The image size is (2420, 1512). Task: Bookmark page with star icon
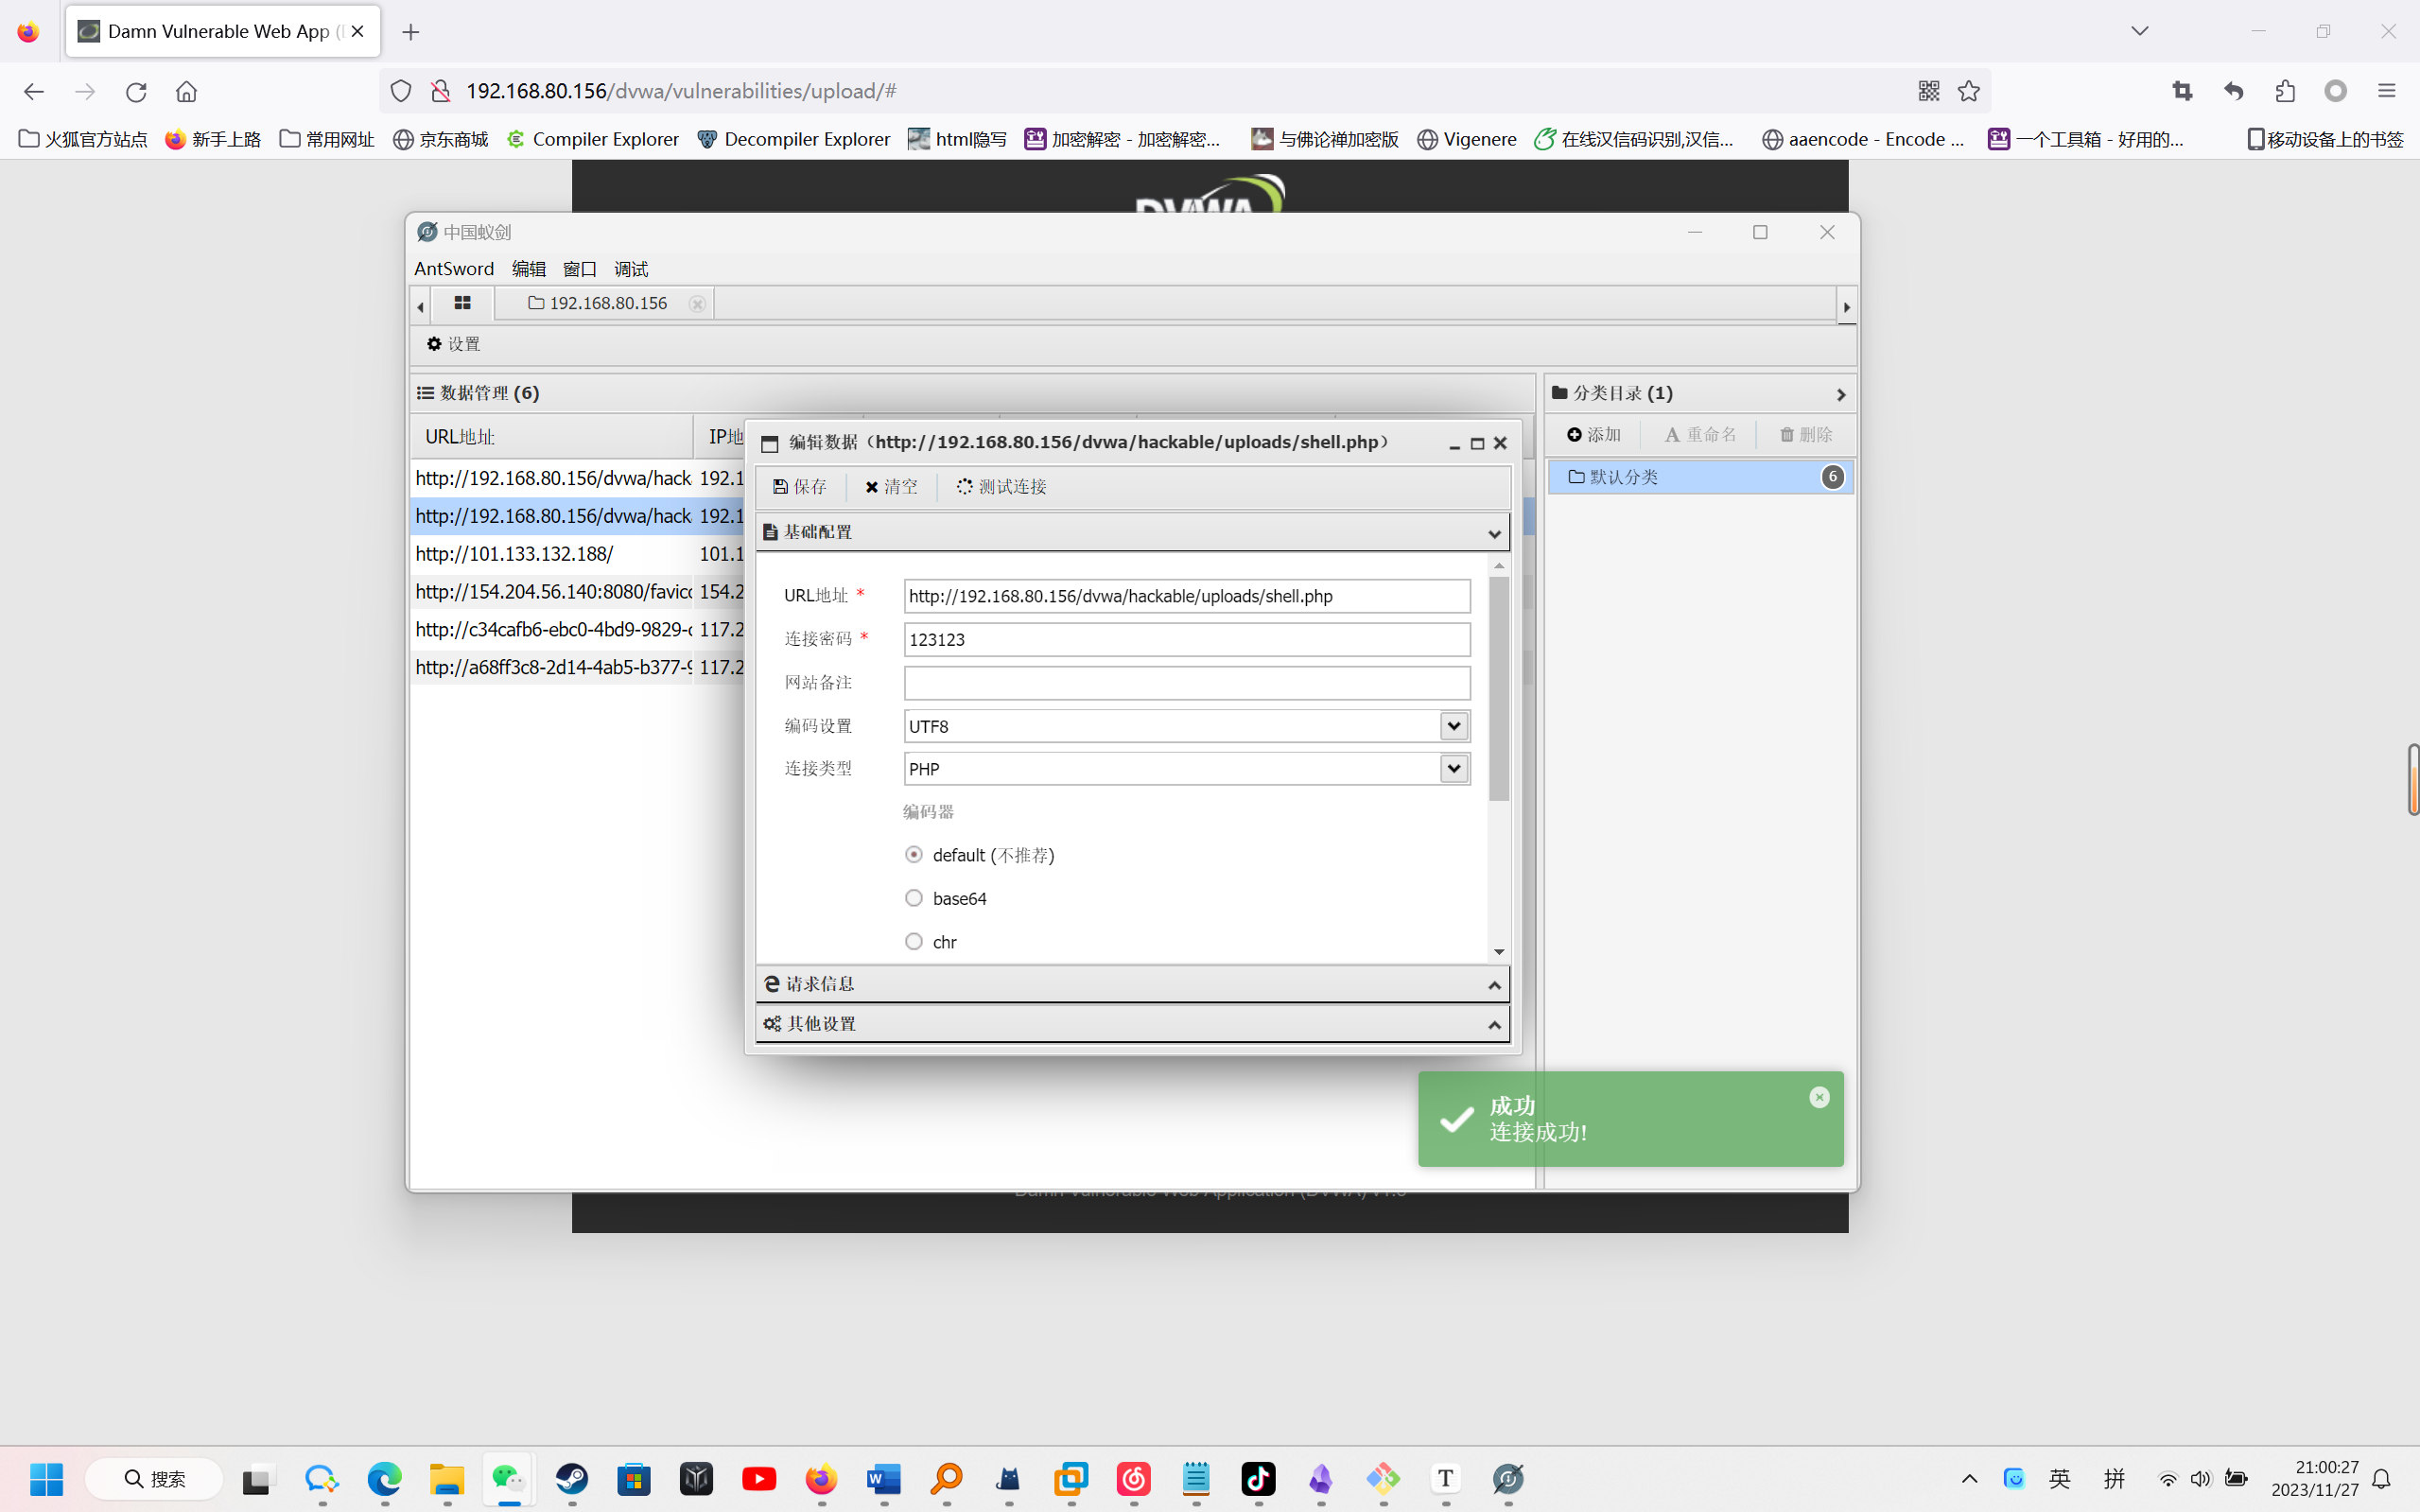pos(1968,91)
